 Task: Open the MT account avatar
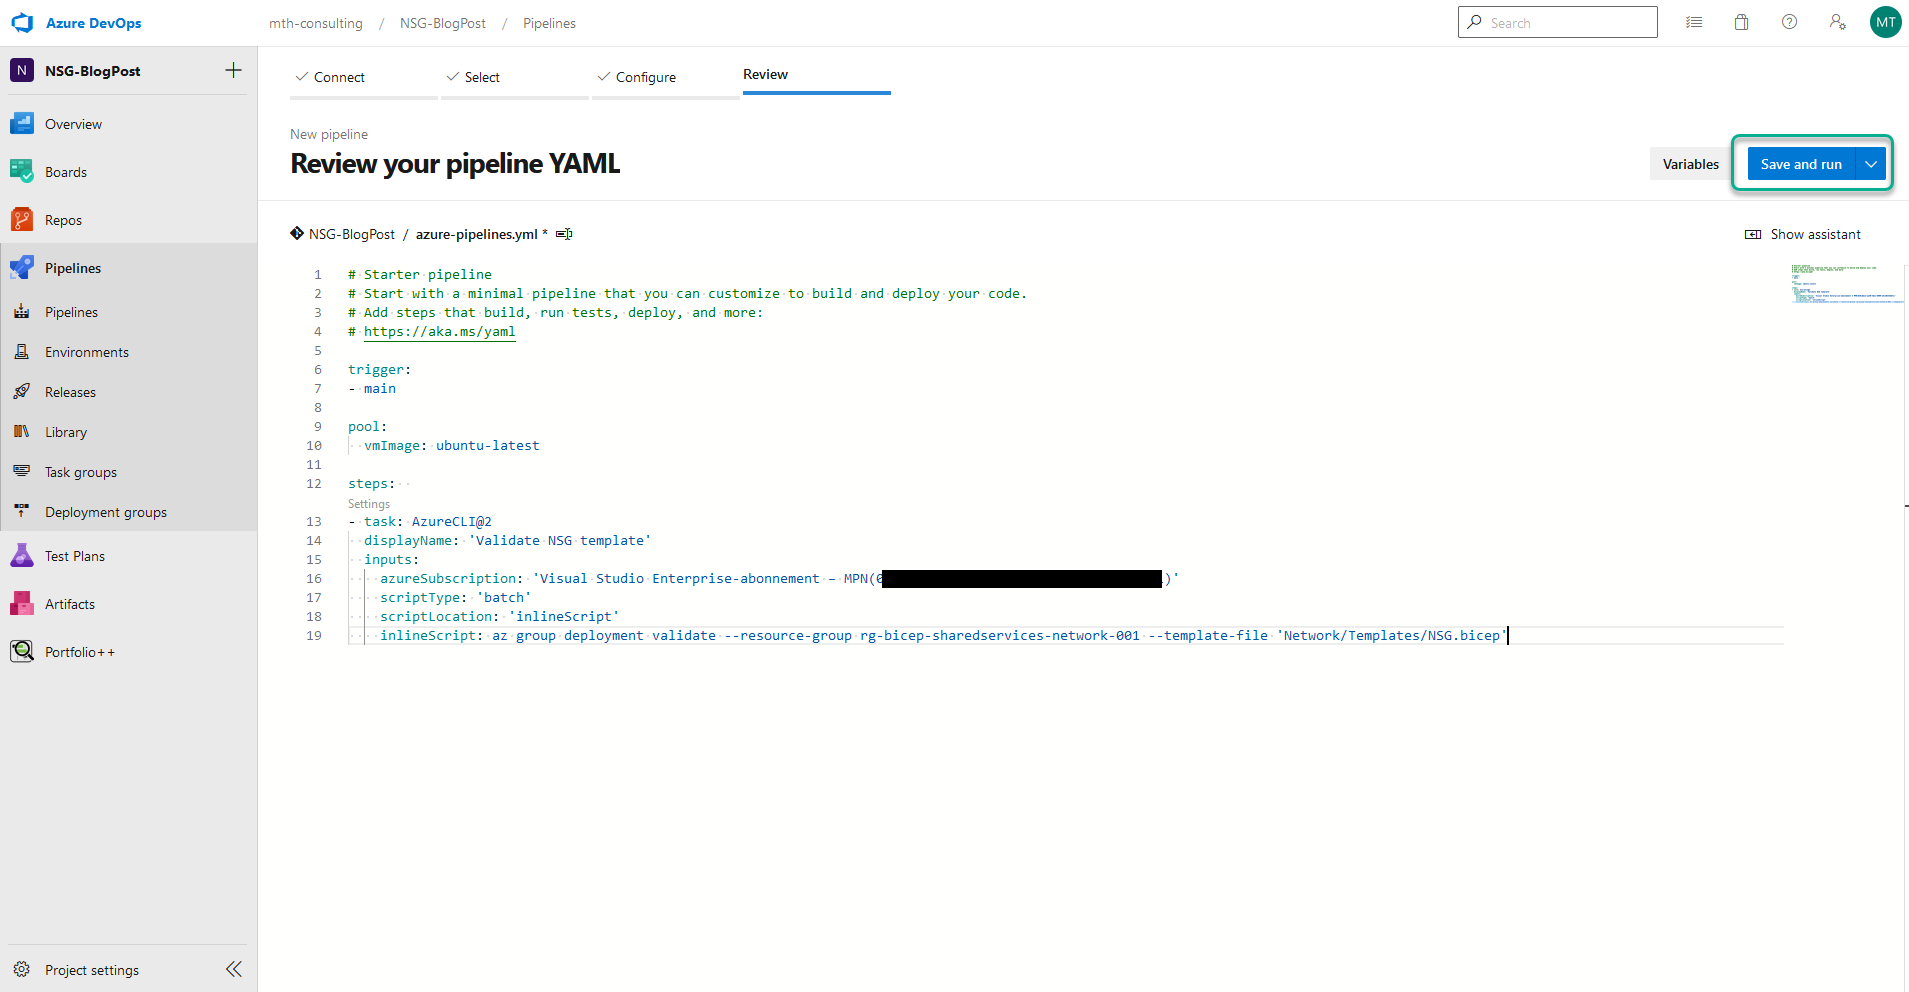point(1886,22)
